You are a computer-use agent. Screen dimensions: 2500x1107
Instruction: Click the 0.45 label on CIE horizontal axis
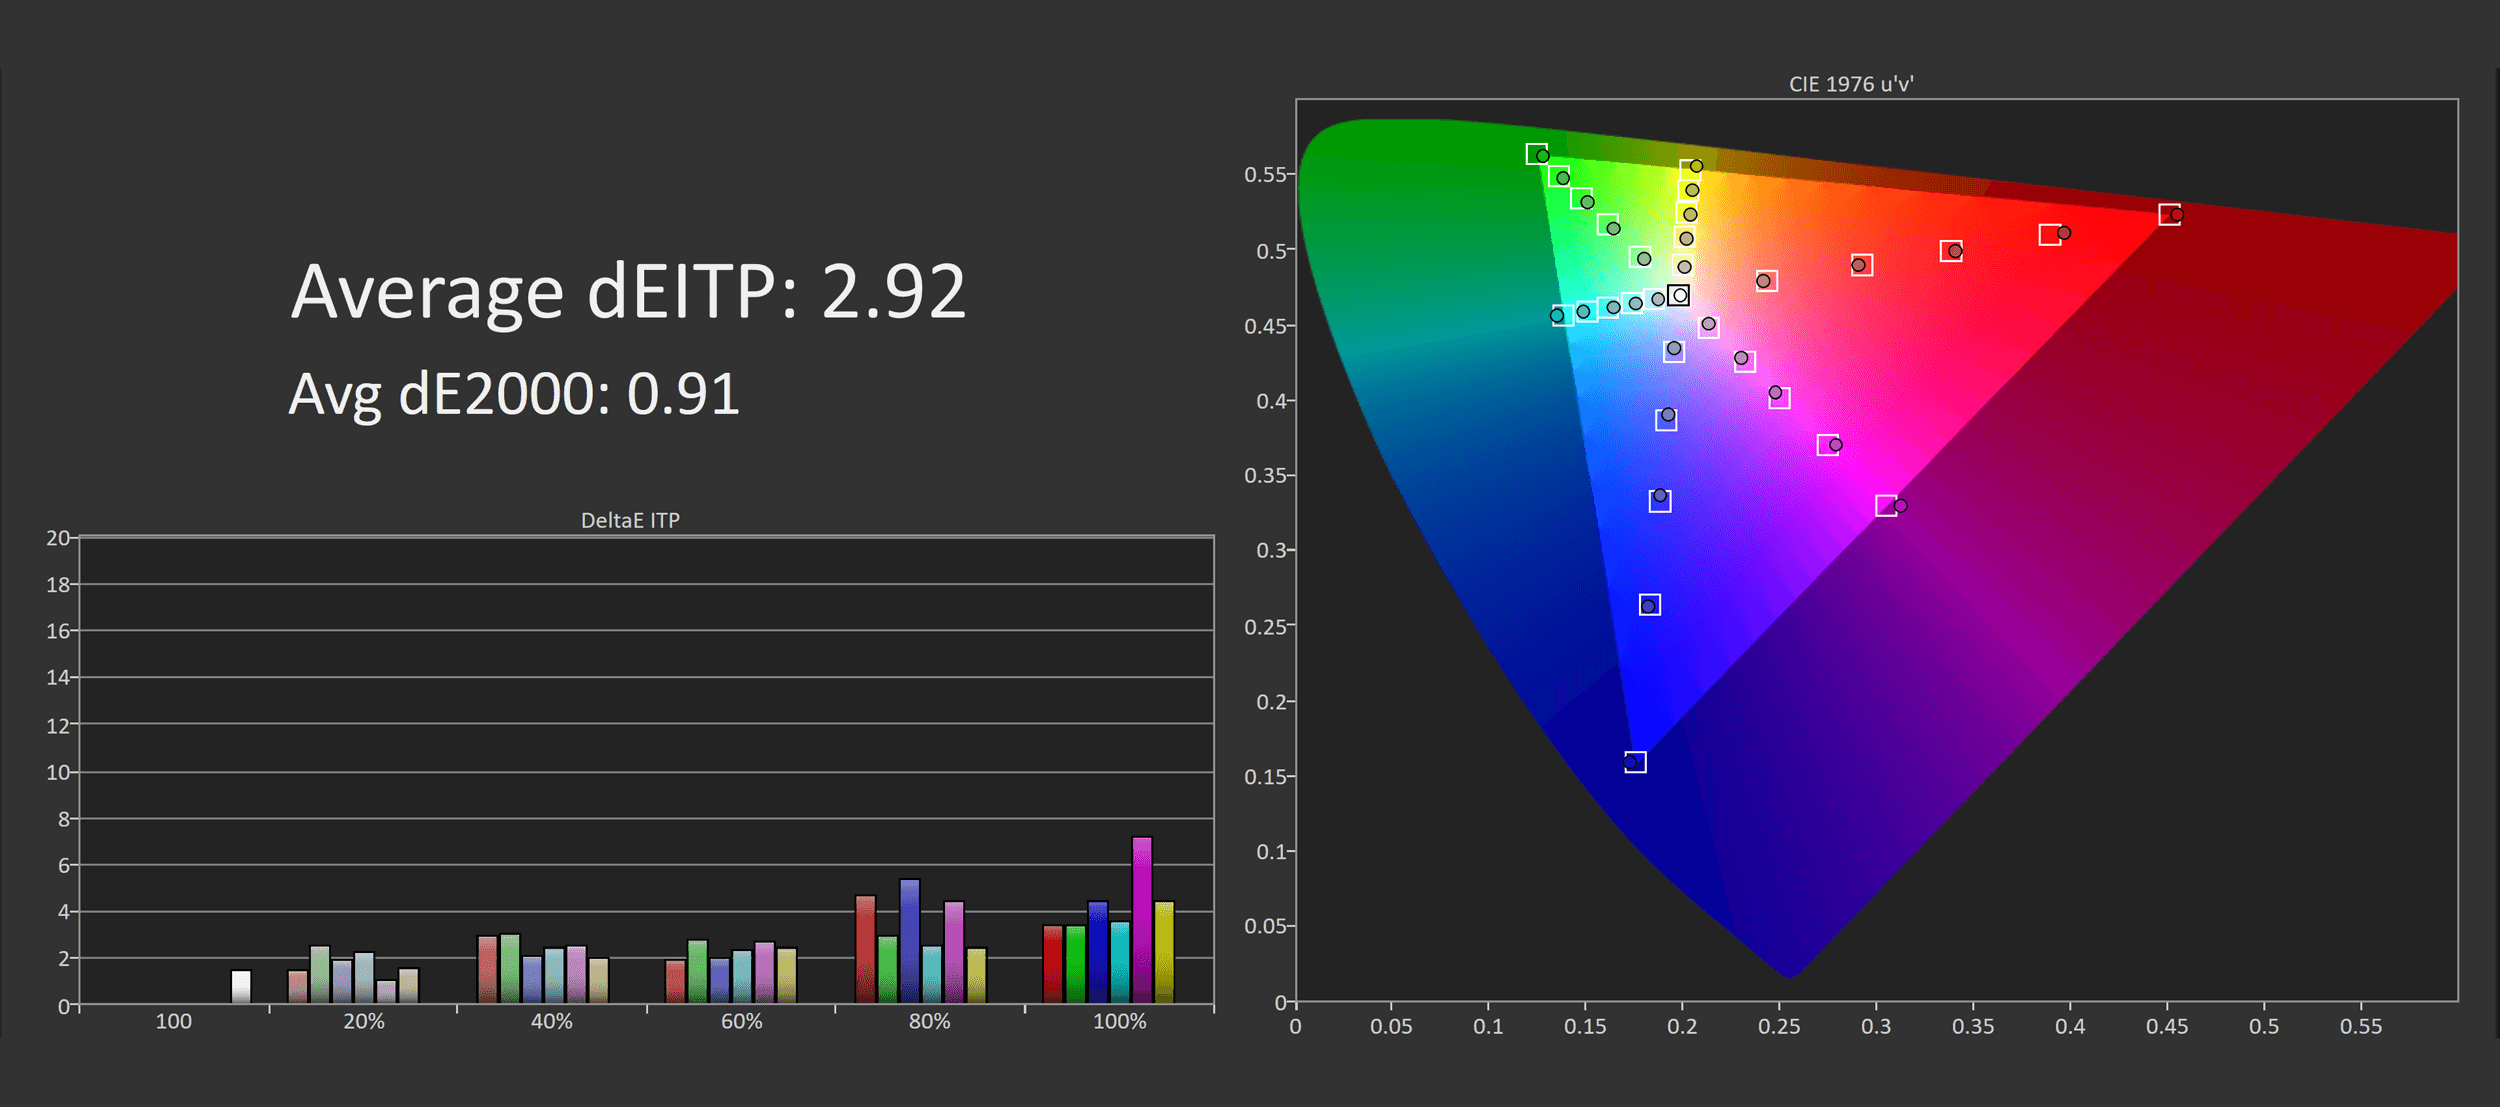2166,1027
